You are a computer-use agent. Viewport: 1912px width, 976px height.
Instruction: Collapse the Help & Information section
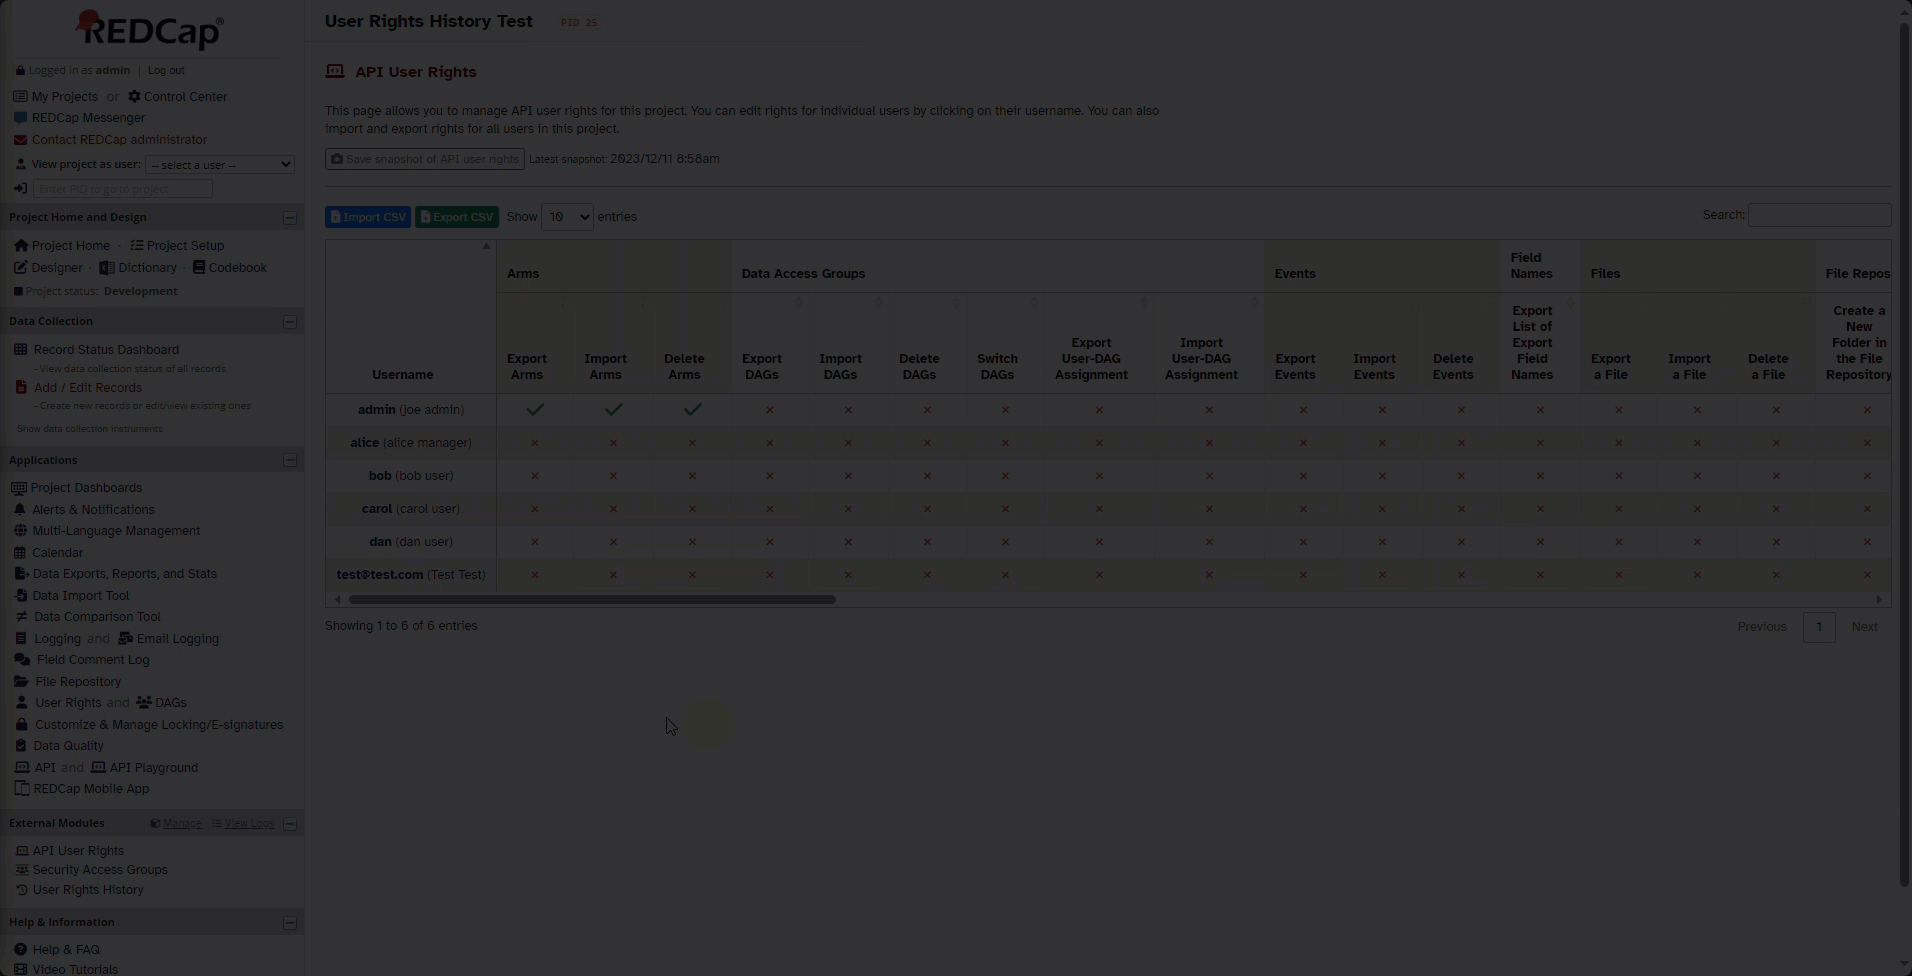tap(290, 923)
